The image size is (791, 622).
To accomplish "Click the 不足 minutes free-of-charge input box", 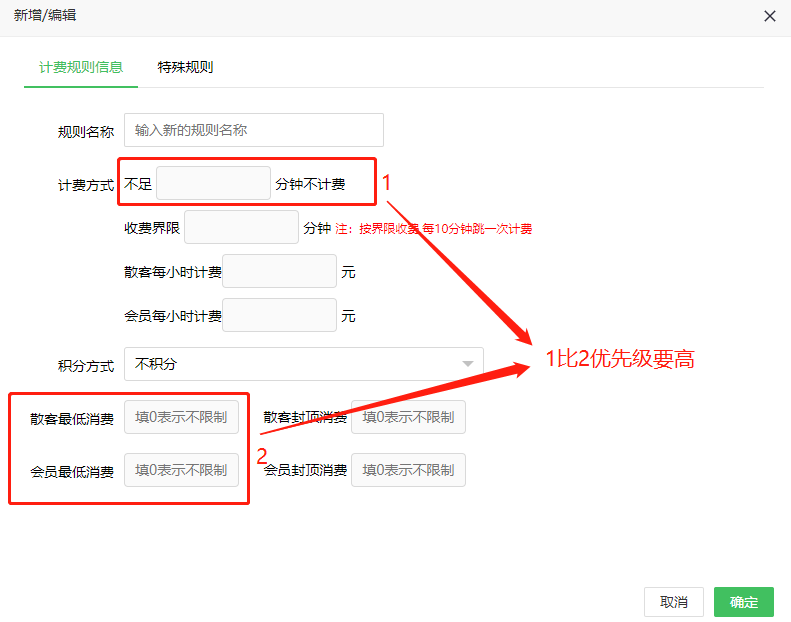I will click(x=213, y=184).
